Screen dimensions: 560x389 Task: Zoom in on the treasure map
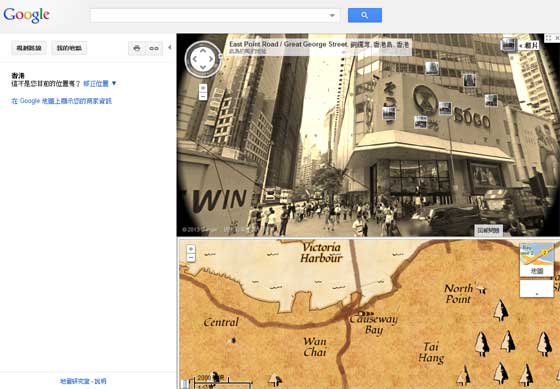pos(191,249)
